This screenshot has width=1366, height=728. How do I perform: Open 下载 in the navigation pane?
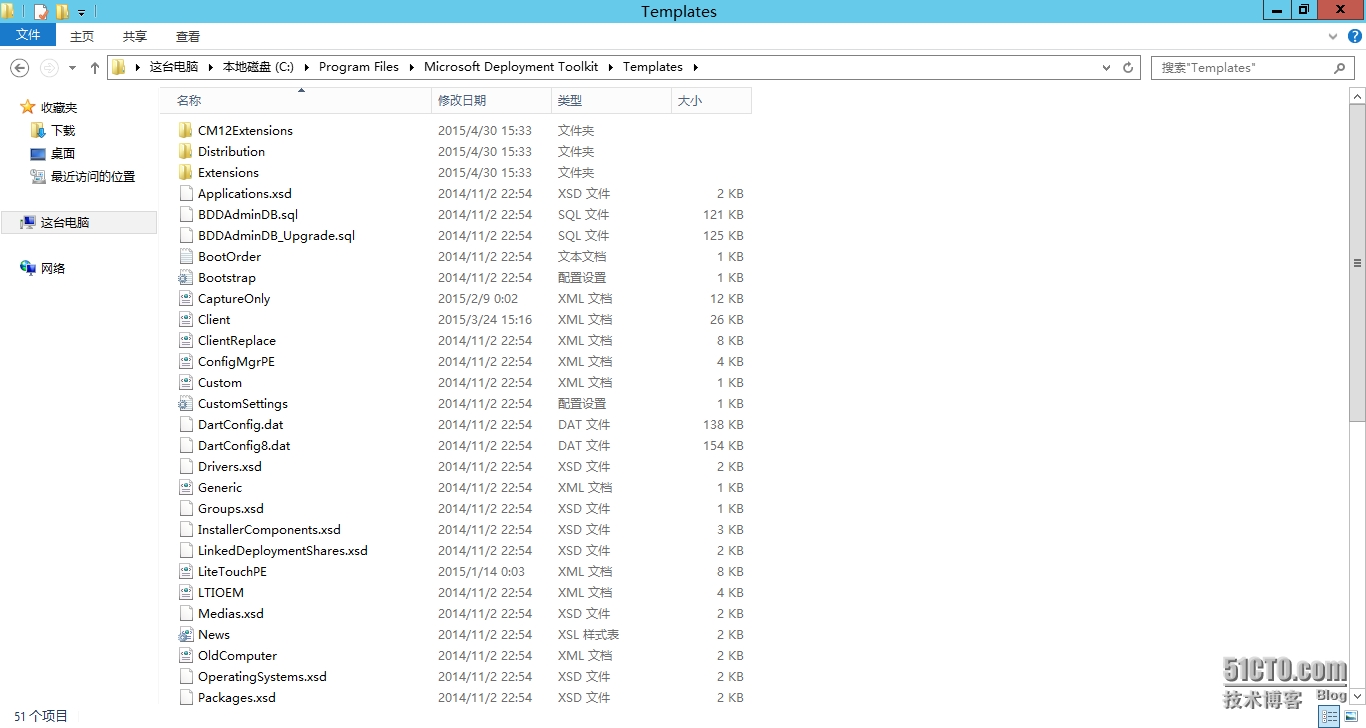click(x=63, y=130)
